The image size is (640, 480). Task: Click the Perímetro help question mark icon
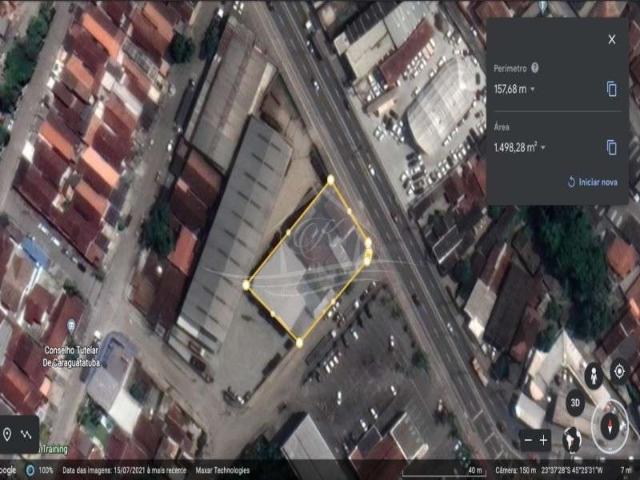tap(535, 68)
